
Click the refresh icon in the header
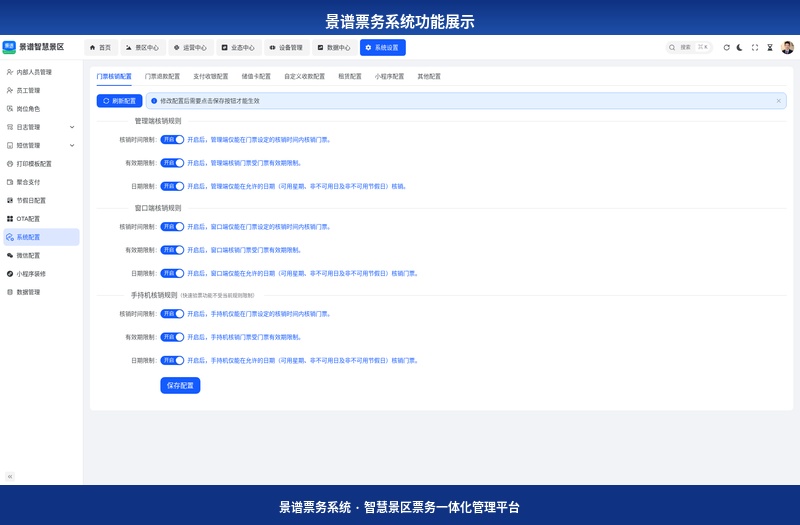click(726, 47)
